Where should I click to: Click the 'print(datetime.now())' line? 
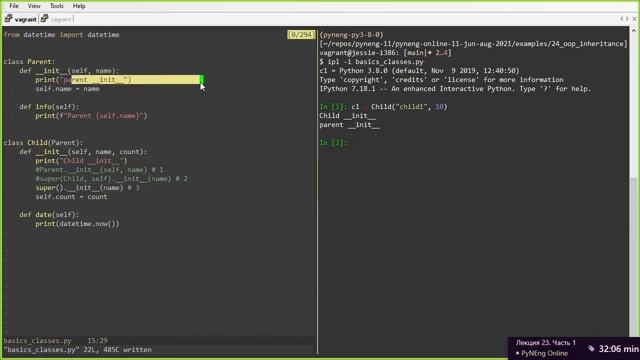point(77,223)
